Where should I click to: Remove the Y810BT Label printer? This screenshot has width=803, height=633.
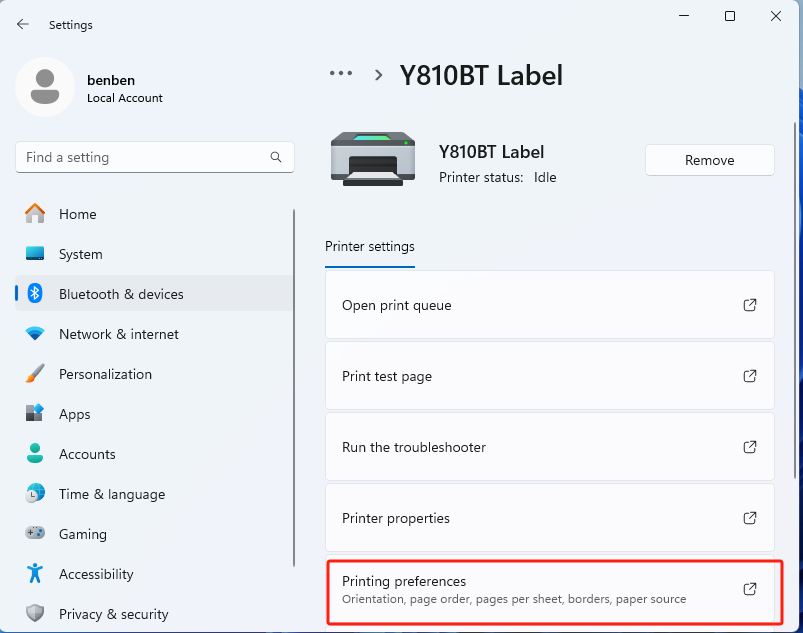coord(710,160)
